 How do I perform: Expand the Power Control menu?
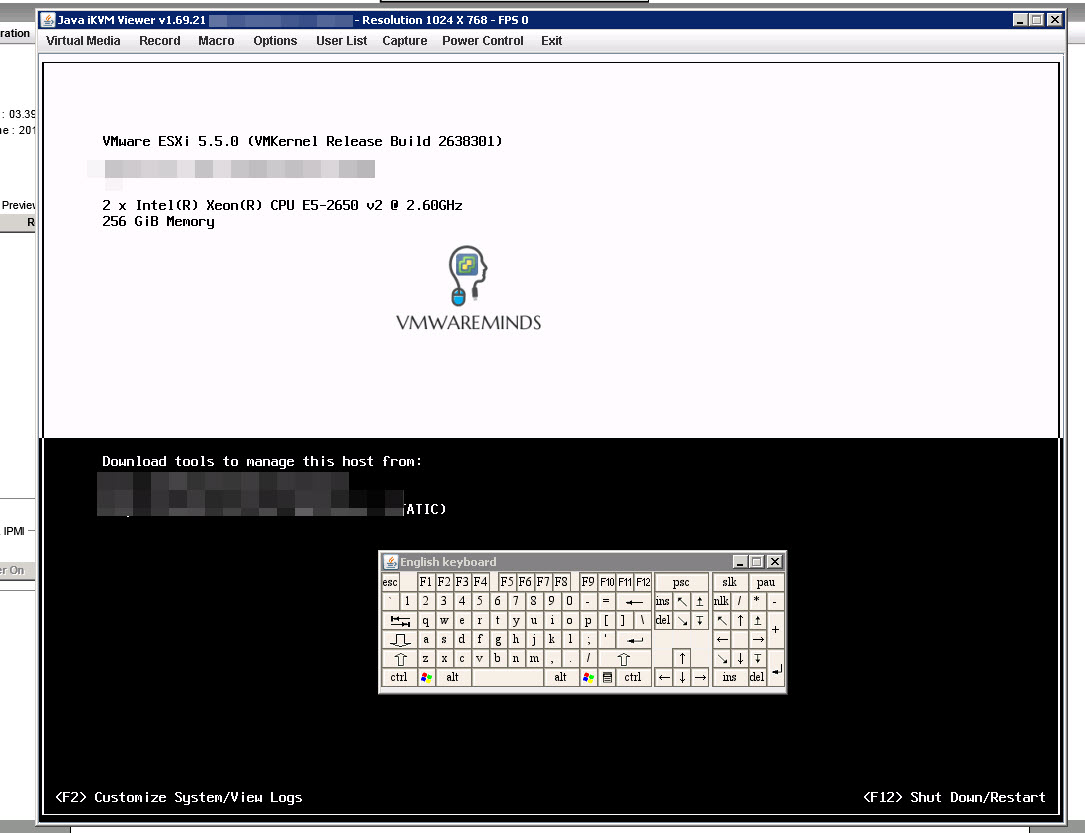[482, 41]
